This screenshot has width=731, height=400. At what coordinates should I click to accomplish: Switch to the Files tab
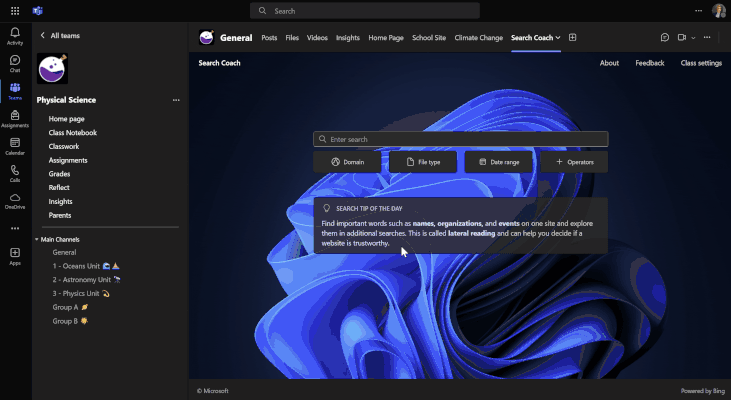coord(292,38)
